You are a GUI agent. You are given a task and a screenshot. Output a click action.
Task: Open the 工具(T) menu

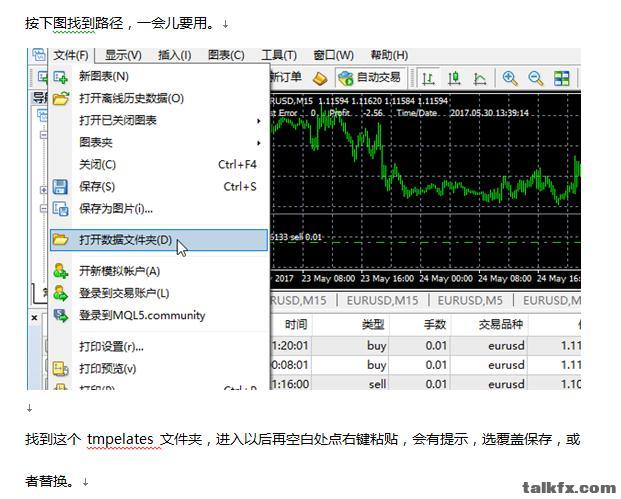point(279,55)
